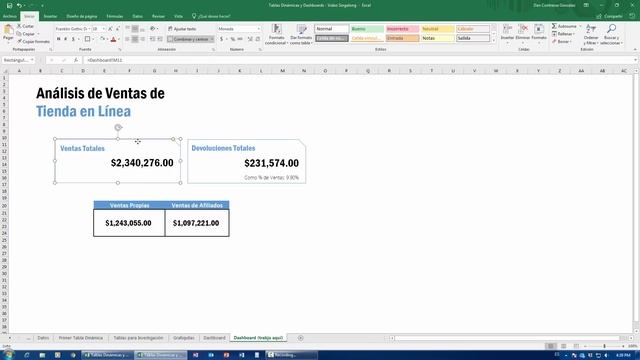The height and width of the screenshot is (360, 640).
Task: Decrease font size with the small A
Action: click(x=118, y=29)
